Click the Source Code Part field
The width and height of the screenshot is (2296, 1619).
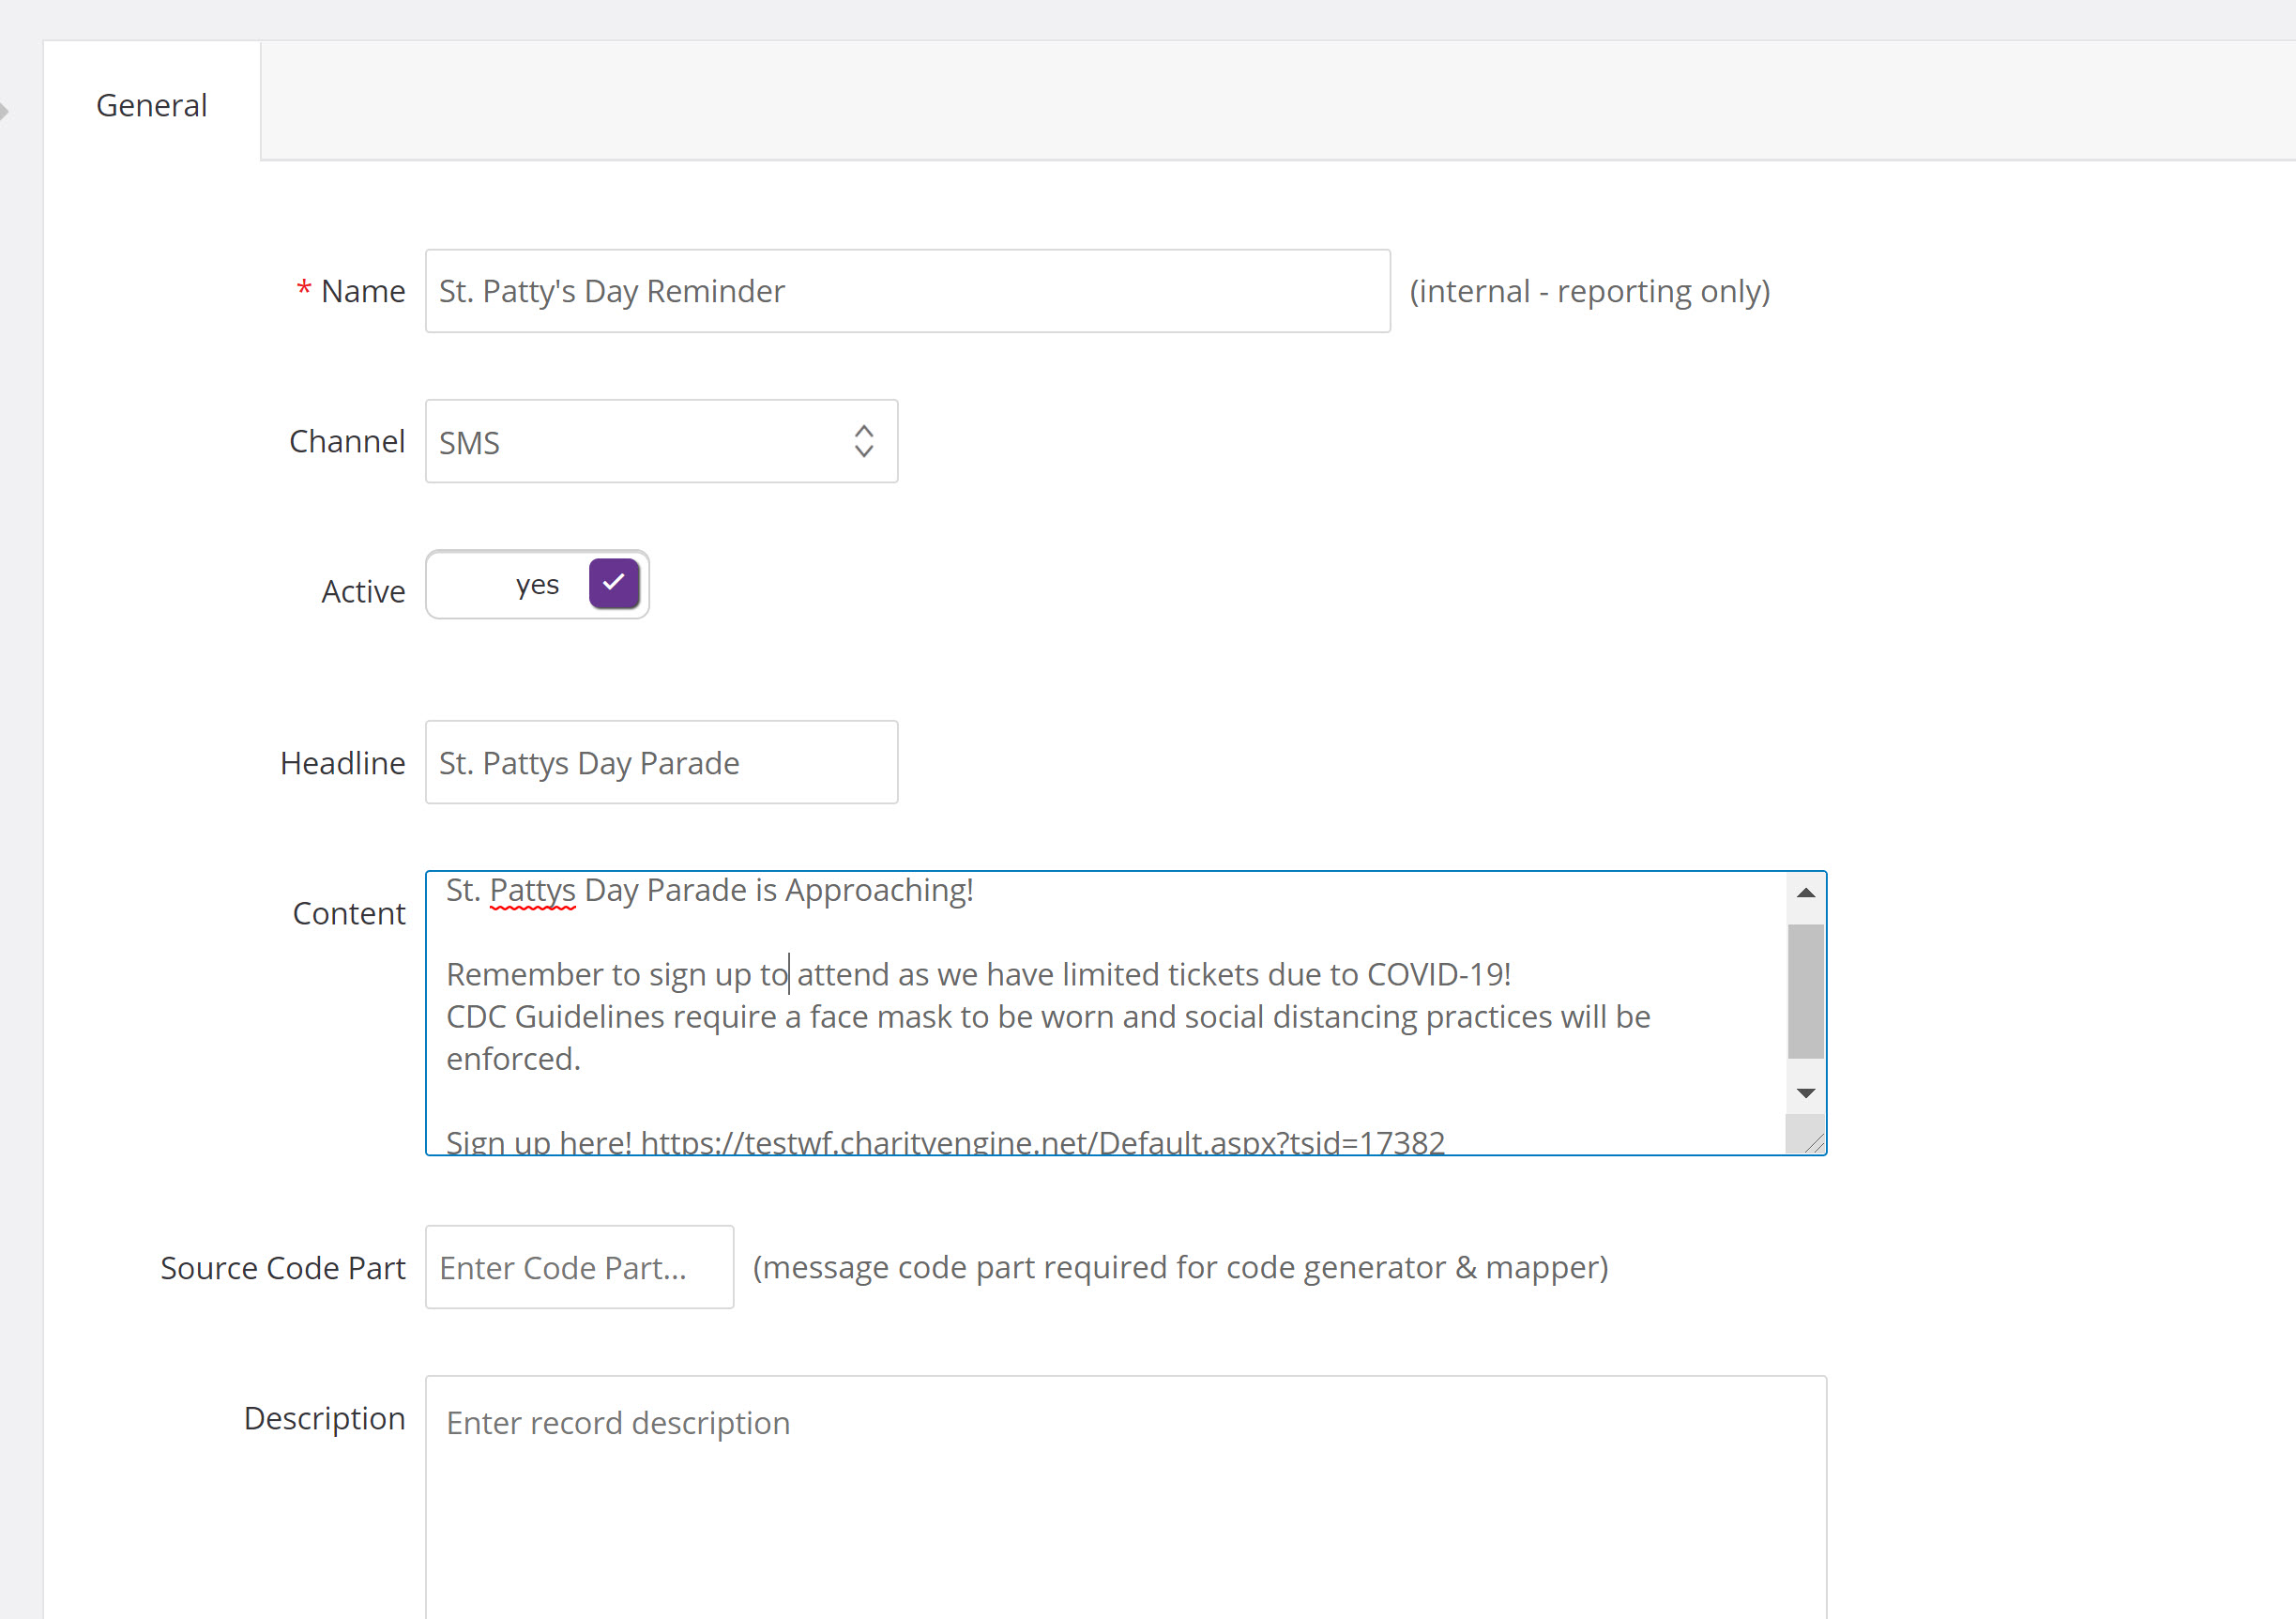(579, 1267)
